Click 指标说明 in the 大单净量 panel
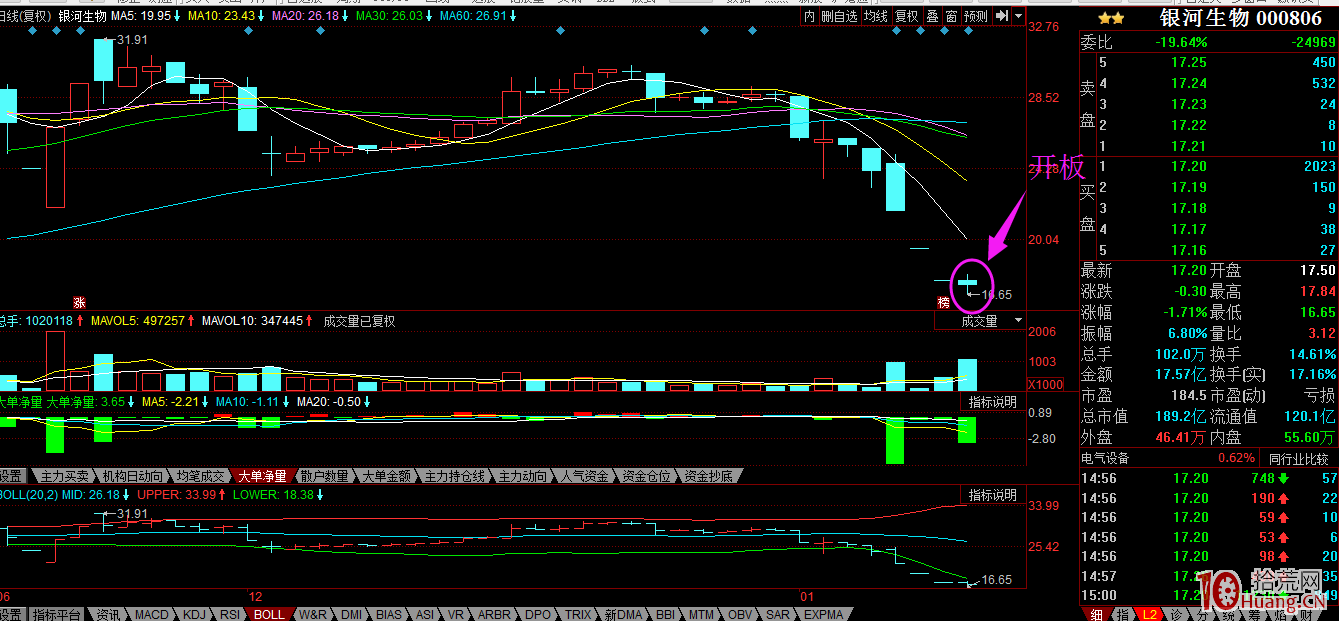This screenshot has height=621, width=1339. (x=992, y=401)
